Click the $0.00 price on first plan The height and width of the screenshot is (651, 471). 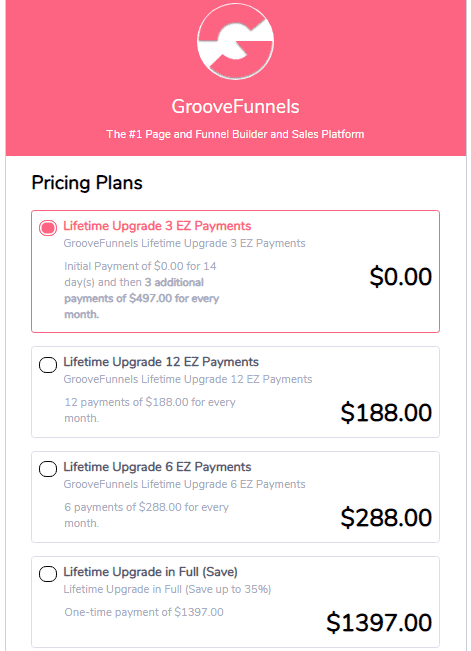(400, 277)
